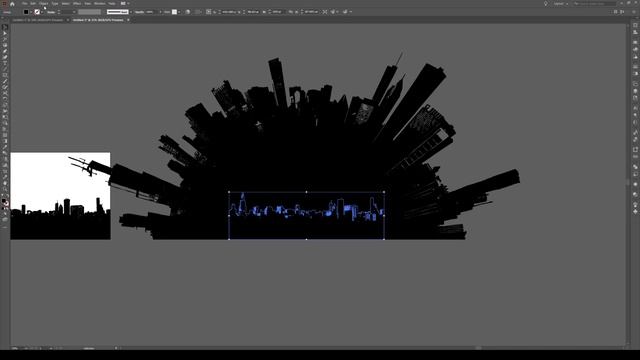Select the Gradient tool
The width and height of the screenshot is (640, 360).
[x=5, y=141]
